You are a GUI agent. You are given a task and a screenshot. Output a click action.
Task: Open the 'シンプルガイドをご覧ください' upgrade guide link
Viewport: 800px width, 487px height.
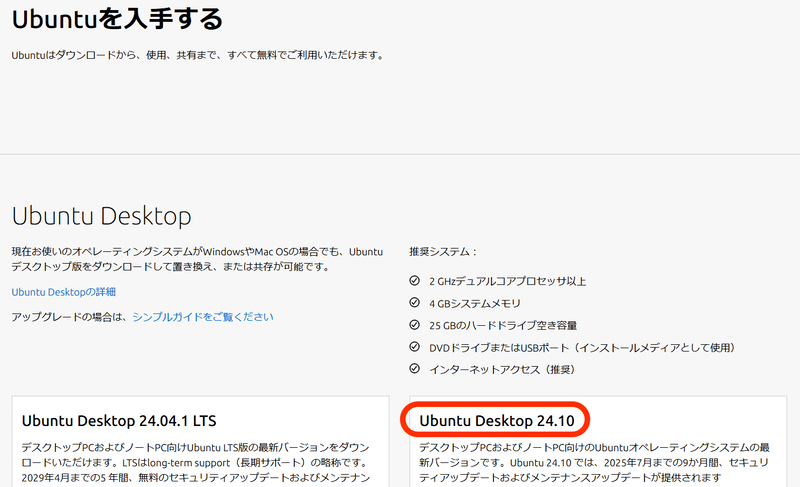203,317
